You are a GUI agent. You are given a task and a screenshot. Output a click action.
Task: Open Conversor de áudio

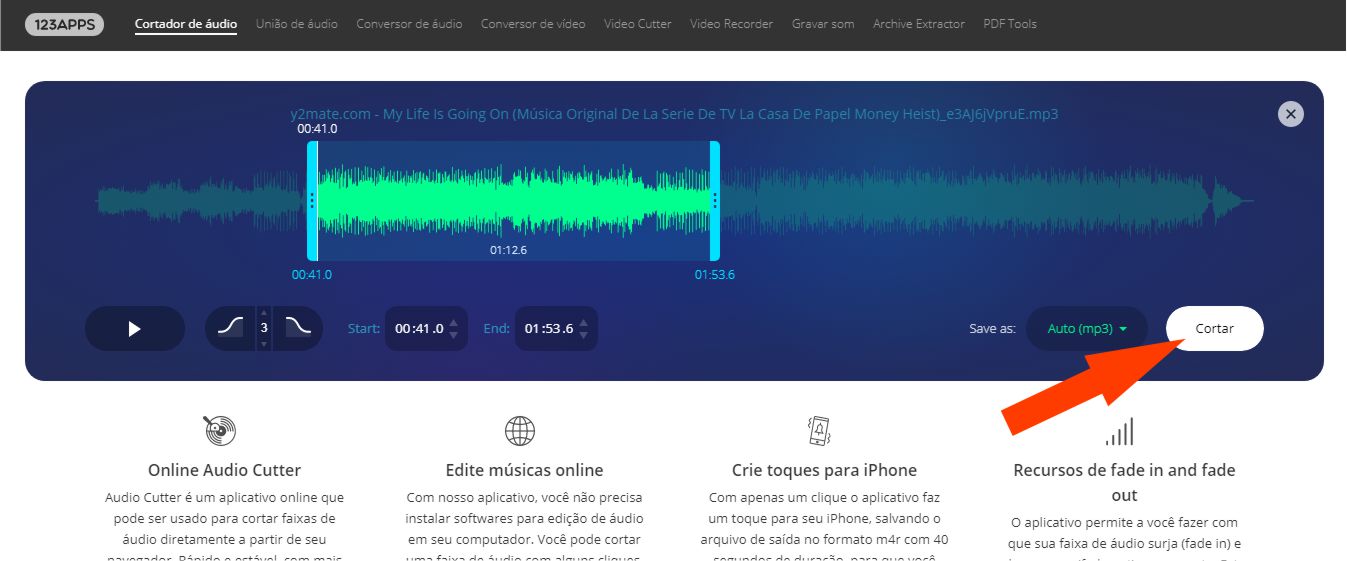coord(409,23)
